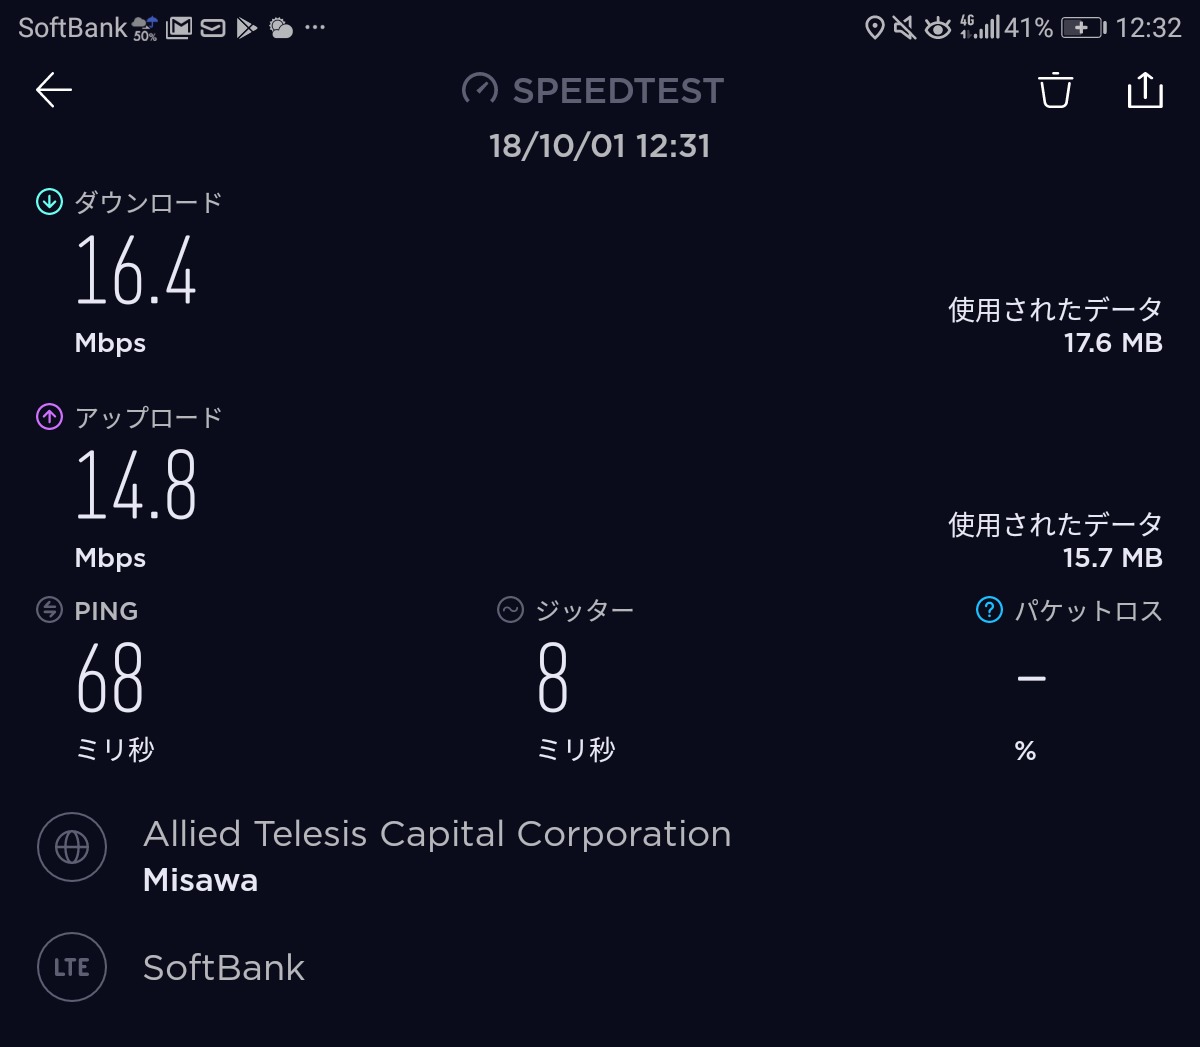Tap the 68 millisecond ping value
The image size is (1200, 1047).
[x=110, y=678]
